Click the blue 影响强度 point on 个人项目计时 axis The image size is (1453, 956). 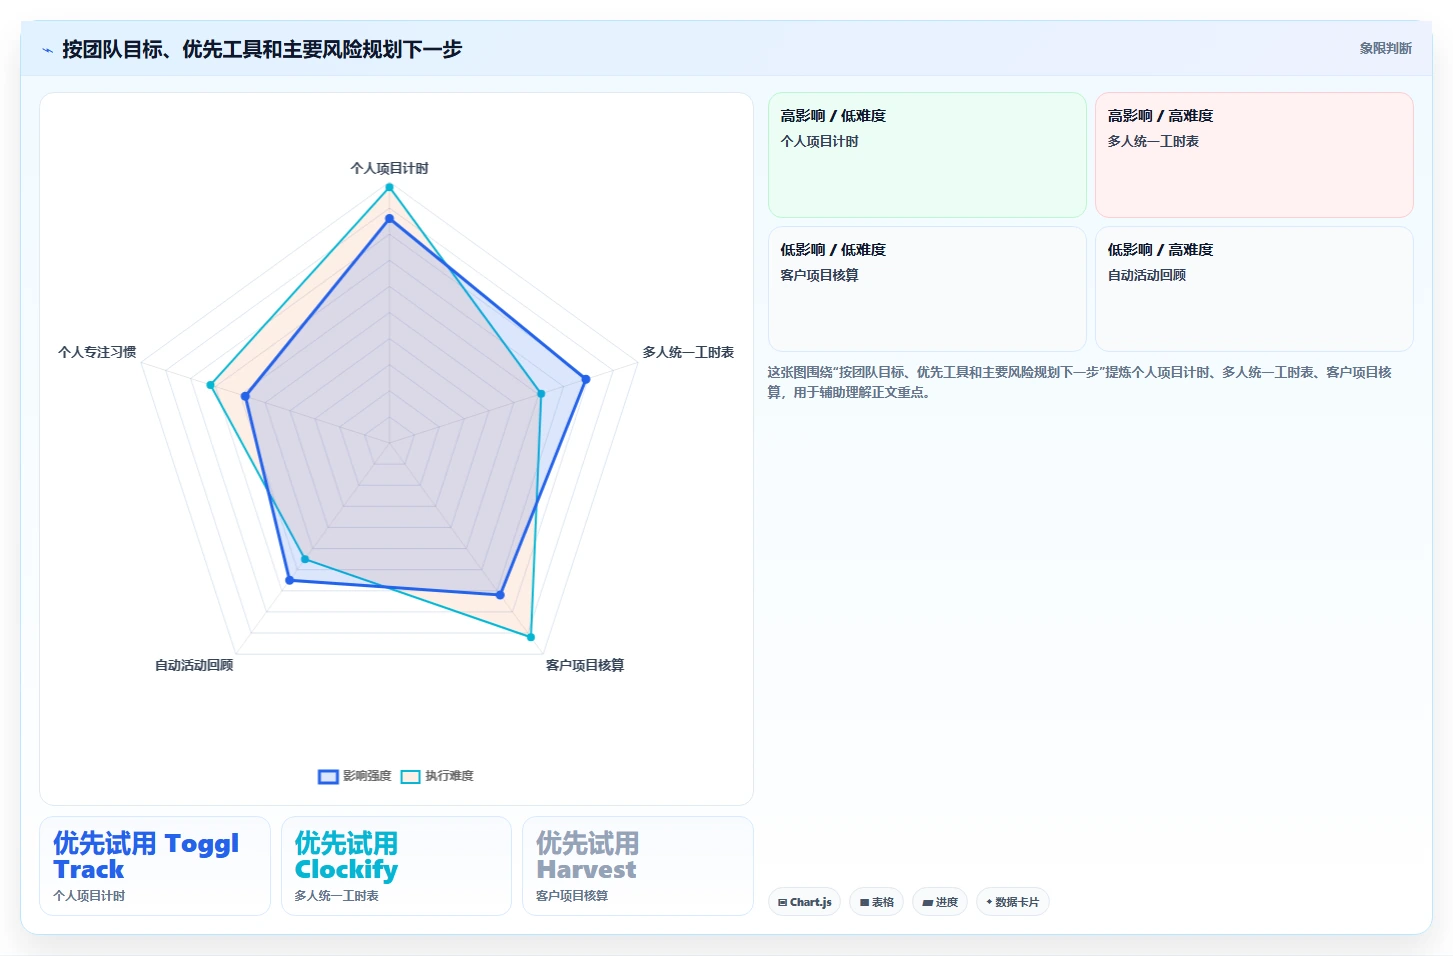click(389, 218)
